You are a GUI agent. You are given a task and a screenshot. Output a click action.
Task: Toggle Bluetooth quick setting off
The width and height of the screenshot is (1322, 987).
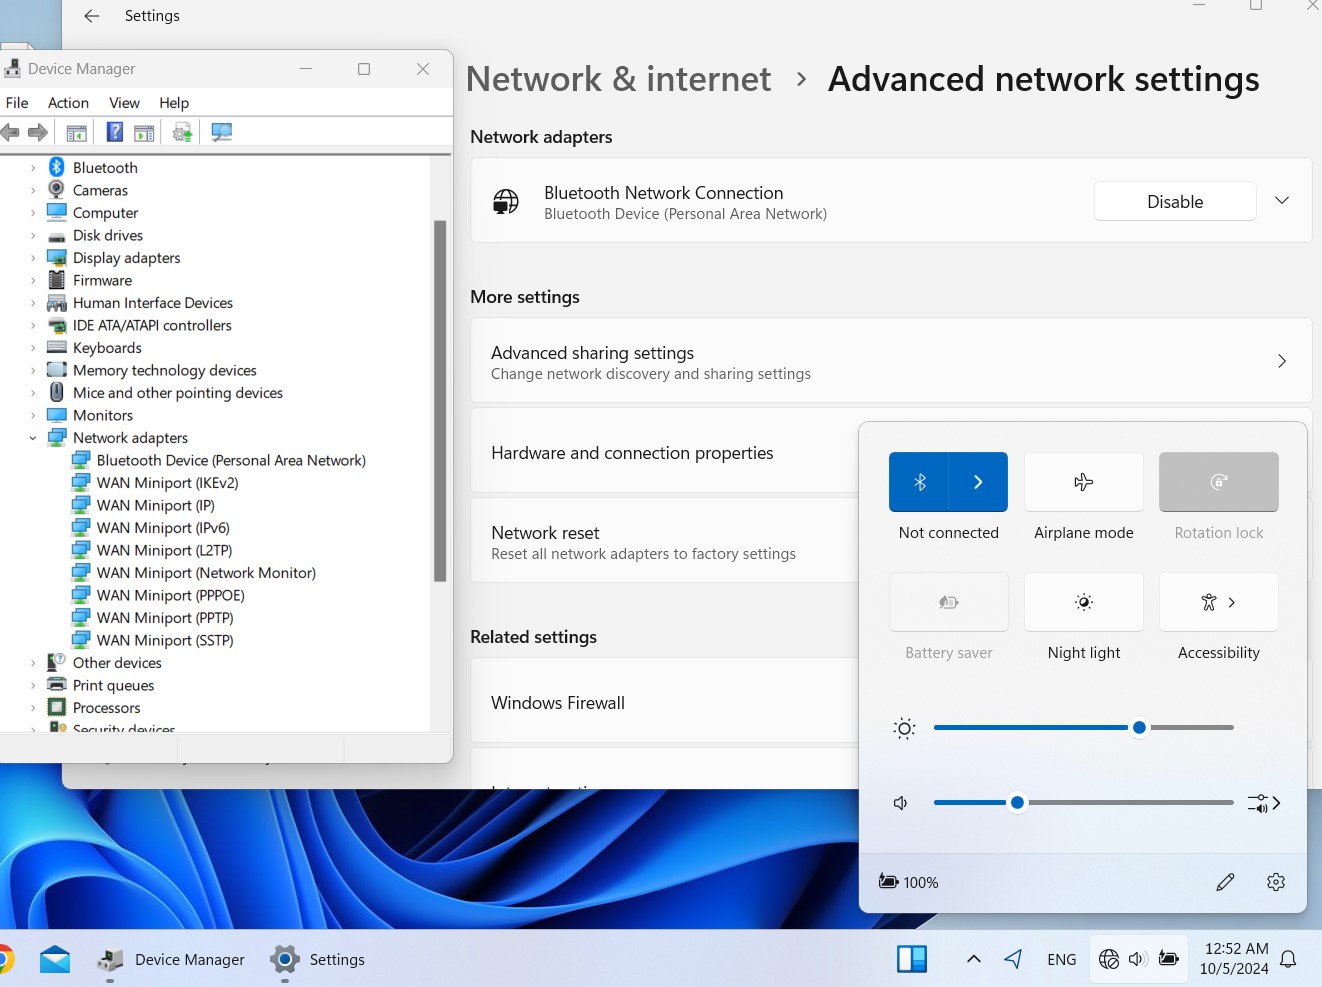(919, 482)
